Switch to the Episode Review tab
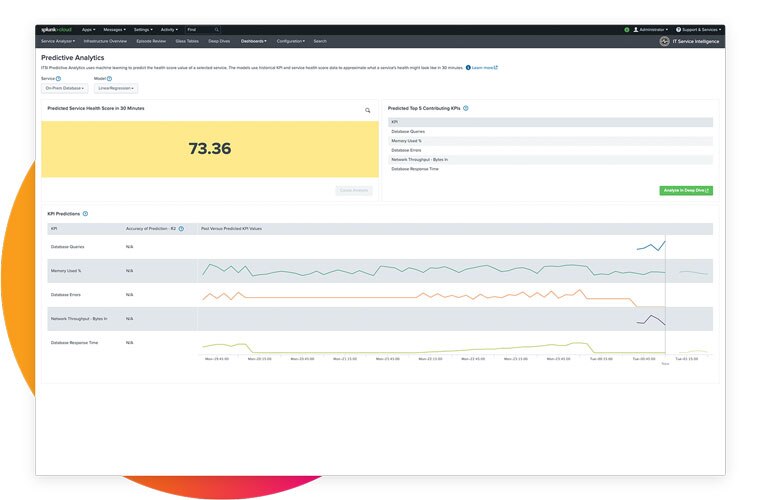The width and height of the screenshot is (760, 500). 151,42
